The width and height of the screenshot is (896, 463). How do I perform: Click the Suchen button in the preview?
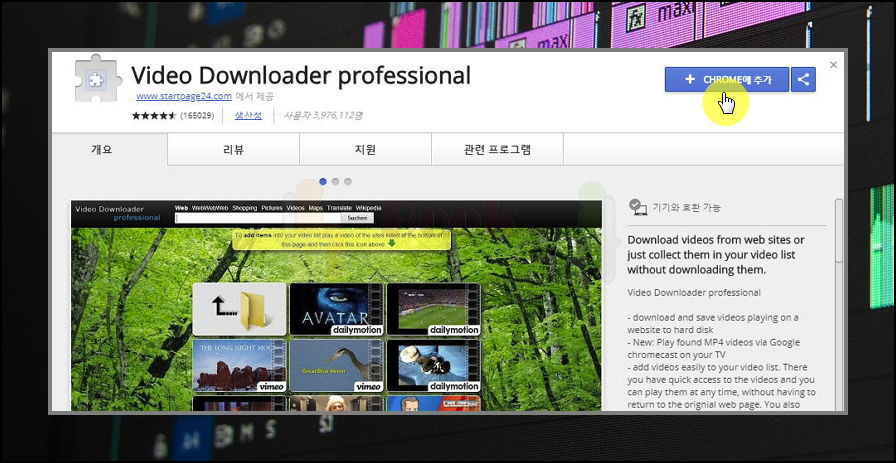357,218
